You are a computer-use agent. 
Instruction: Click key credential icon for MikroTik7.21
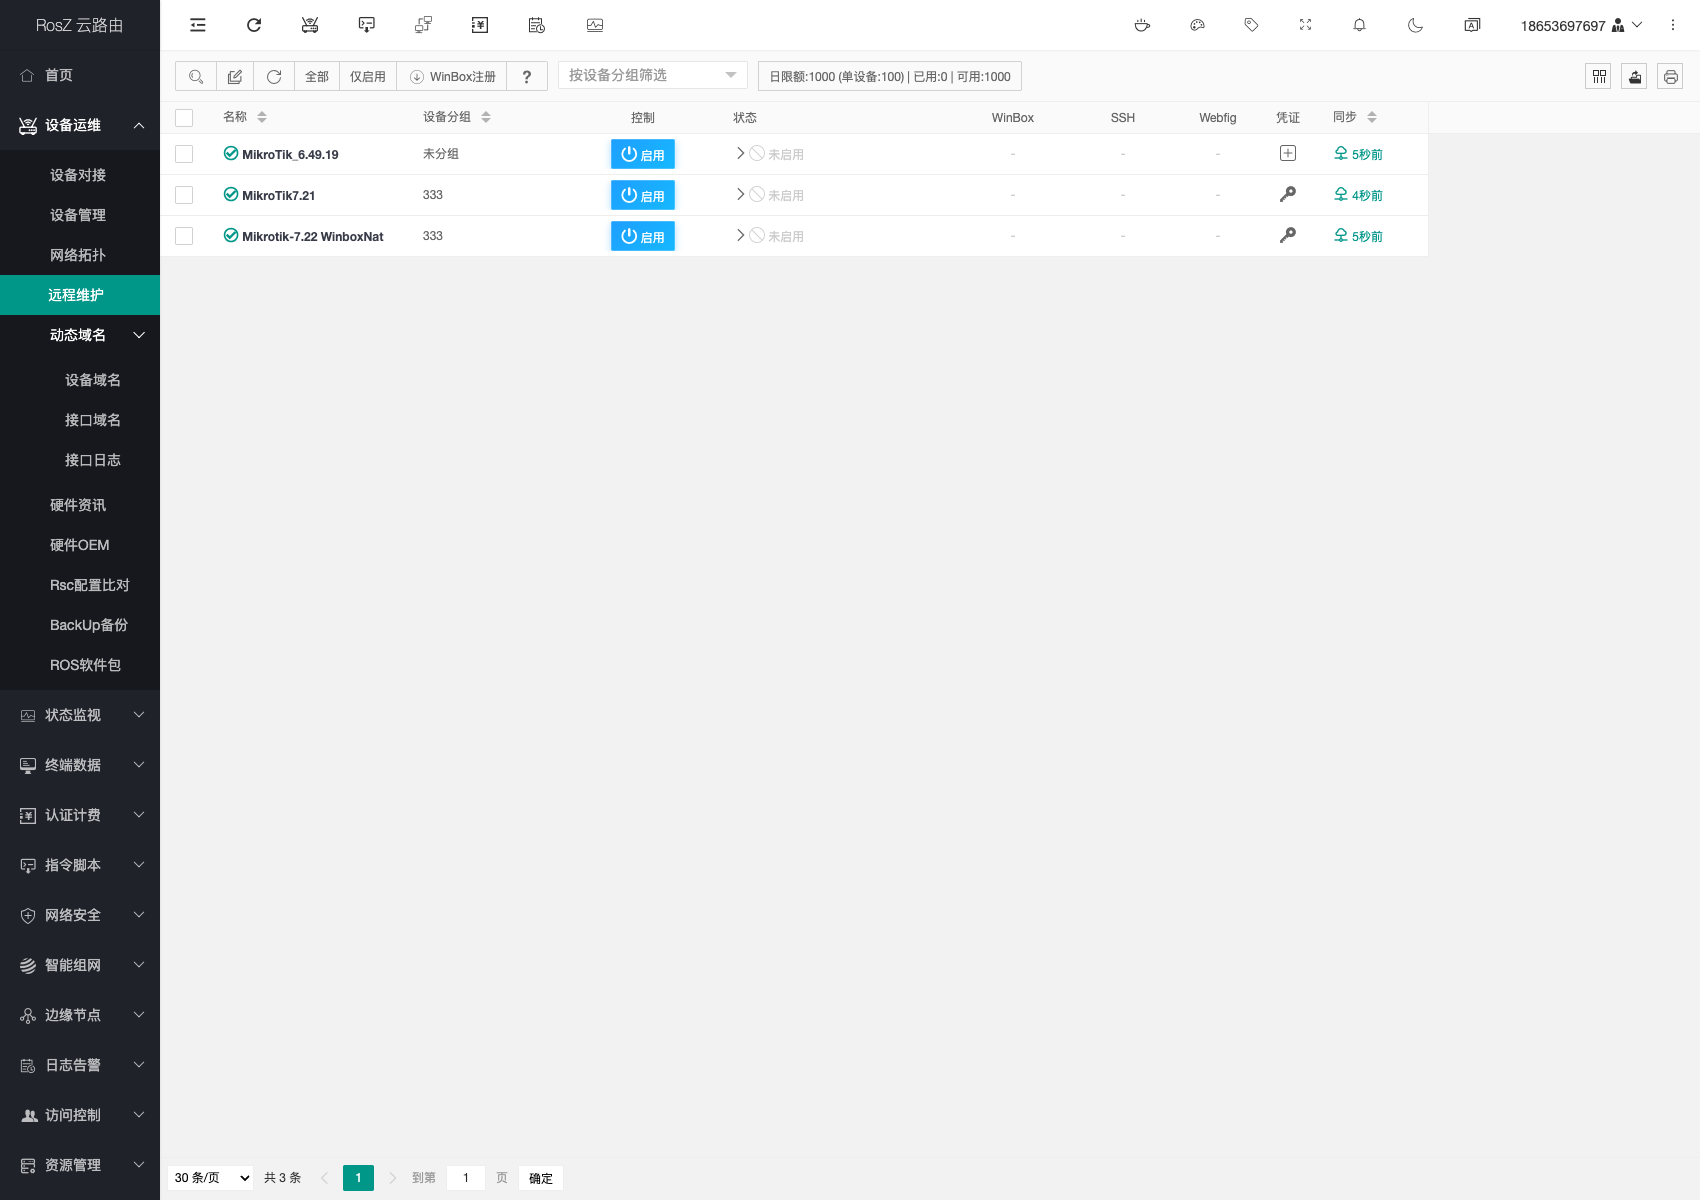click(x=1288, y=195)
